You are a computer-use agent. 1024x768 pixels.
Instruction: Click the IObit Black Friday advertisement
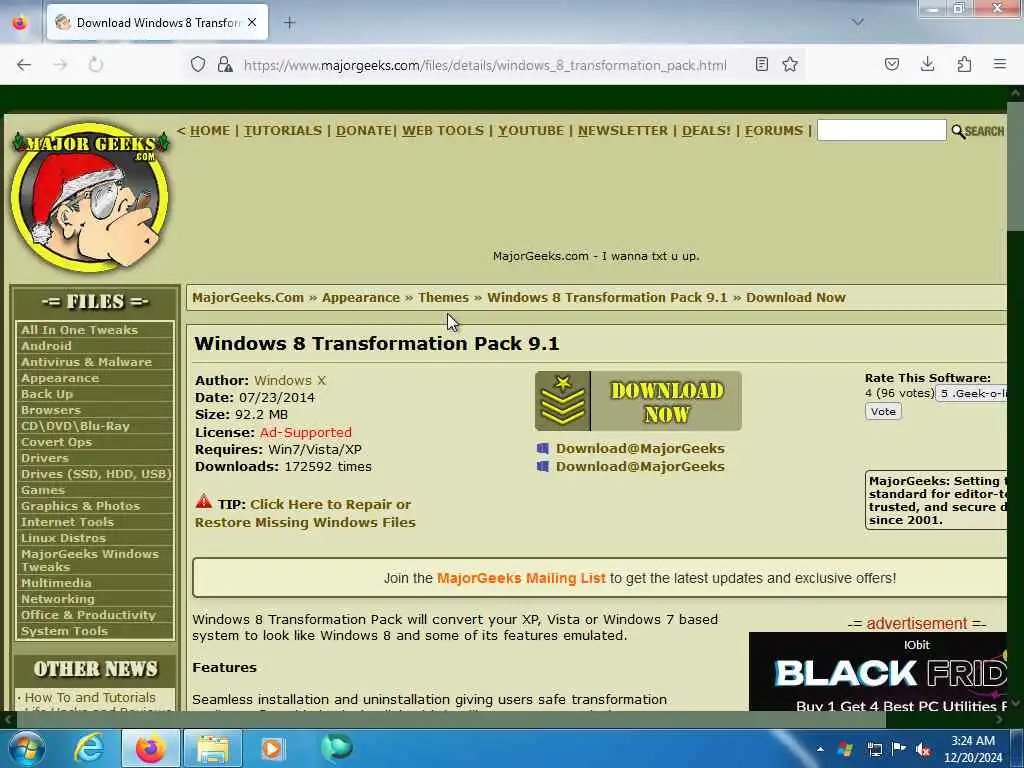[878, 671]
